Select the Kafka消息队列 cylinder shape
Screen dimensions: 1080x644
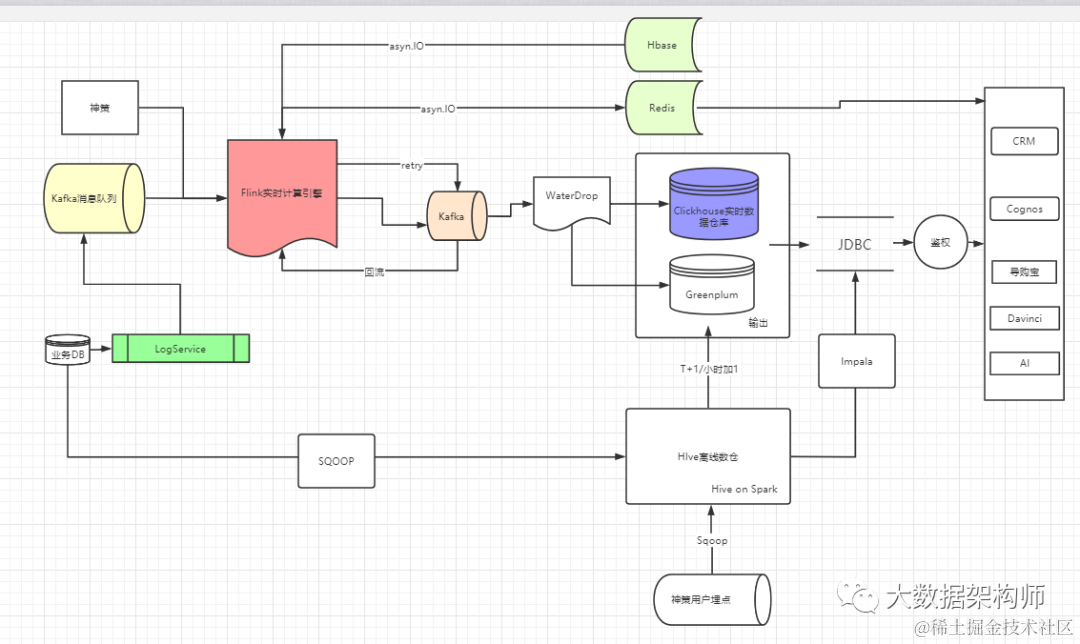point(94,198)
